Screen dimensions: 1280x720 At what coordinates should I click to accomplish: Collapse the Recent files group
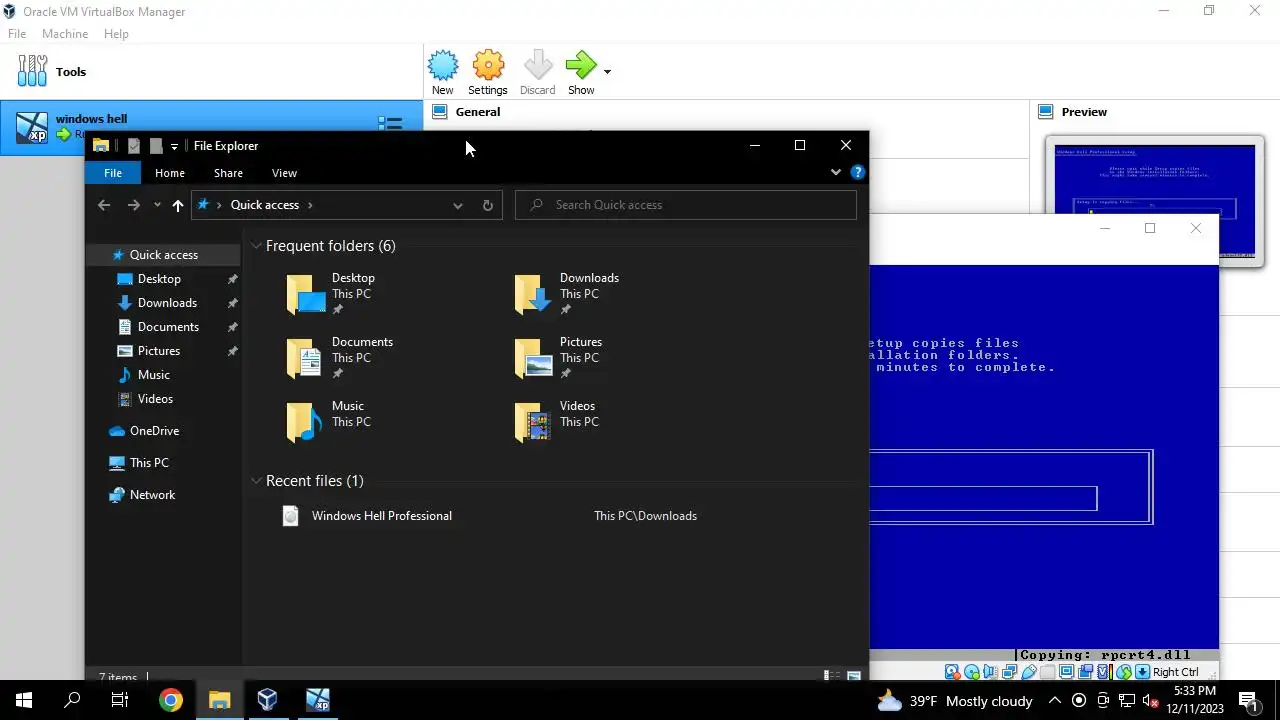coord(257,481)
